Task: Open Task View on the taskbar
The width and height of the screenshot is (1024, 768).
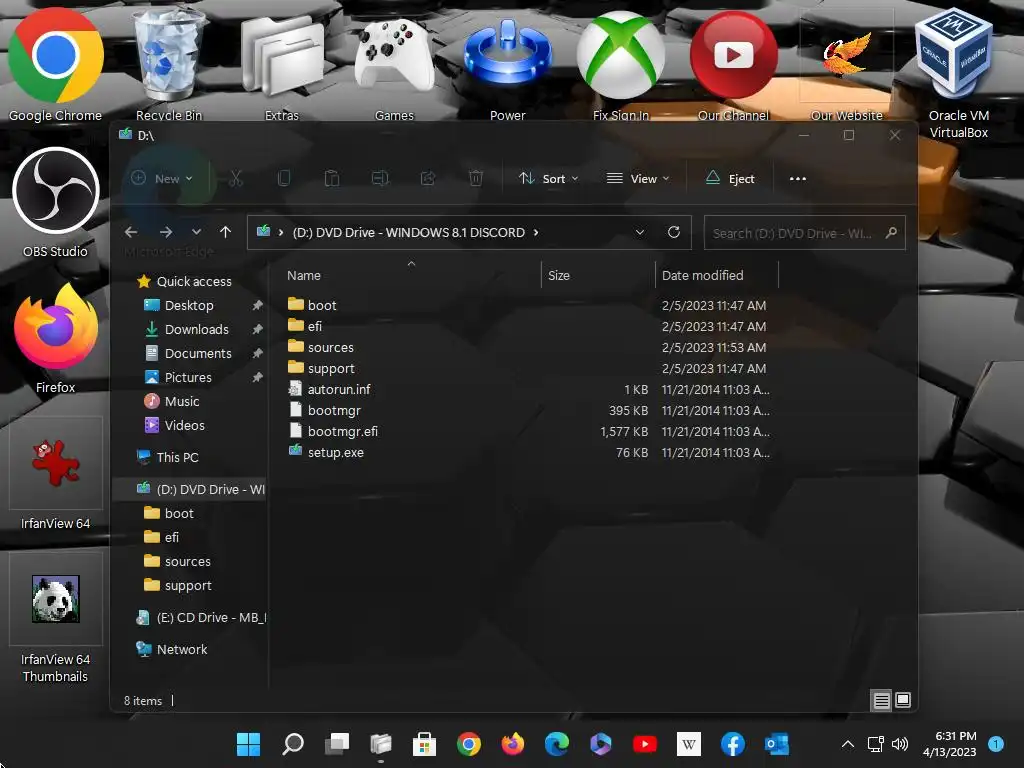Action: 337,744
